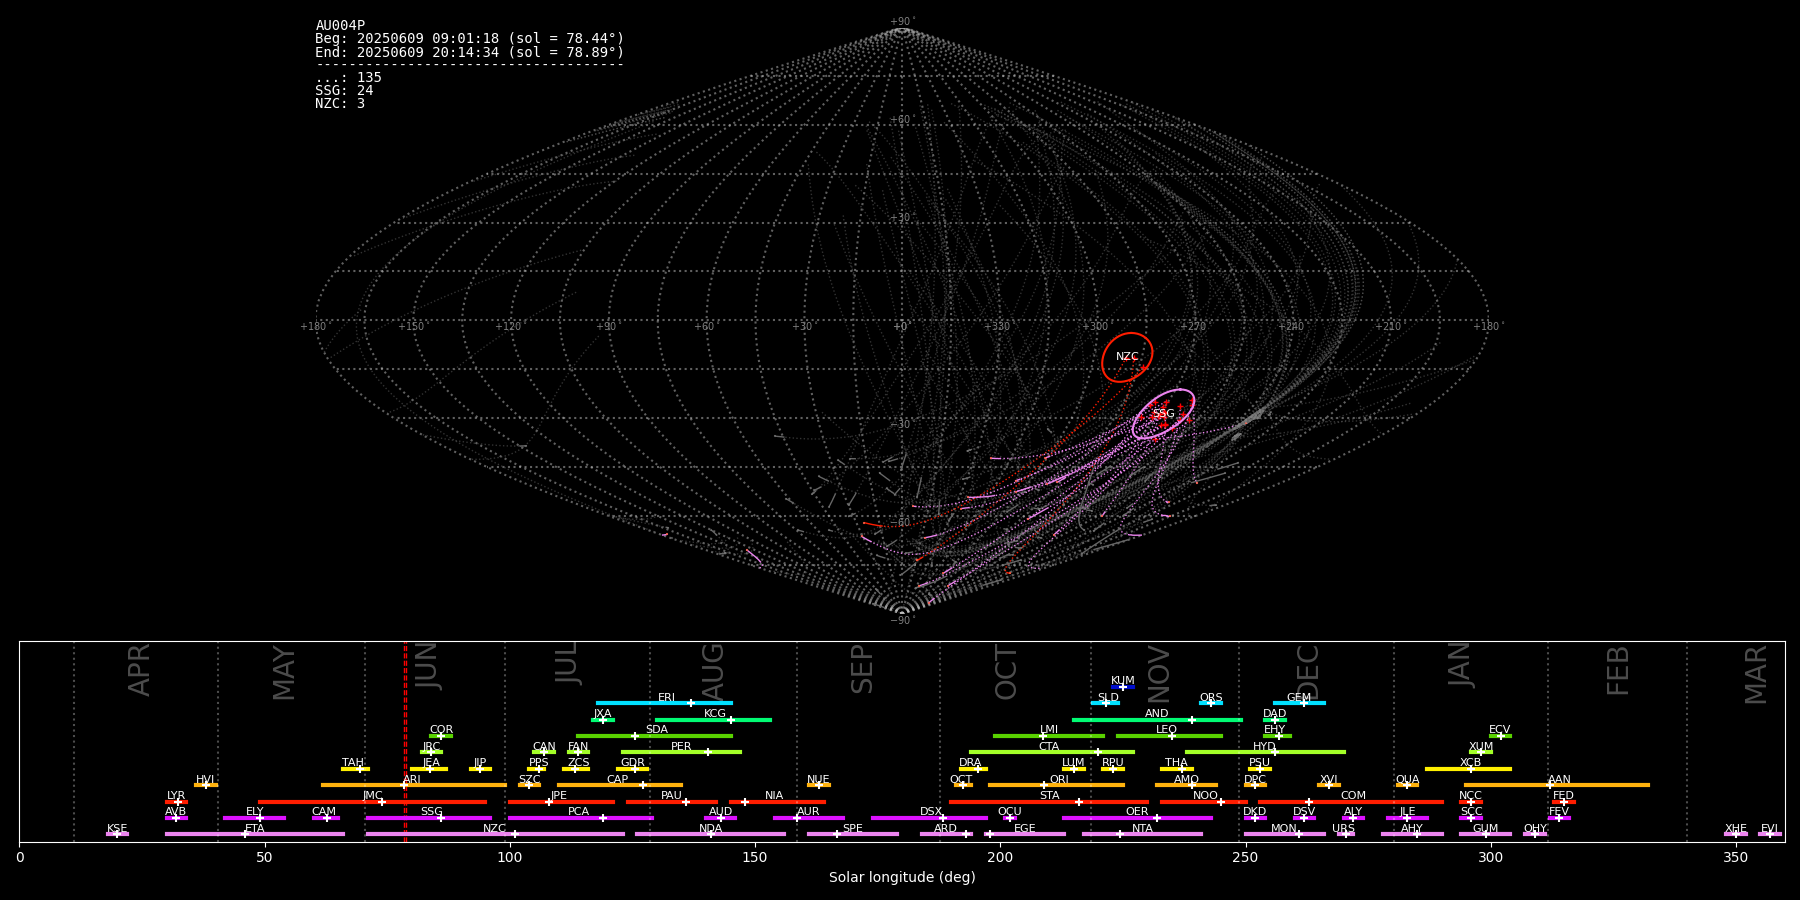Select the magenta DSX shower bar

(x=929, y=818)
